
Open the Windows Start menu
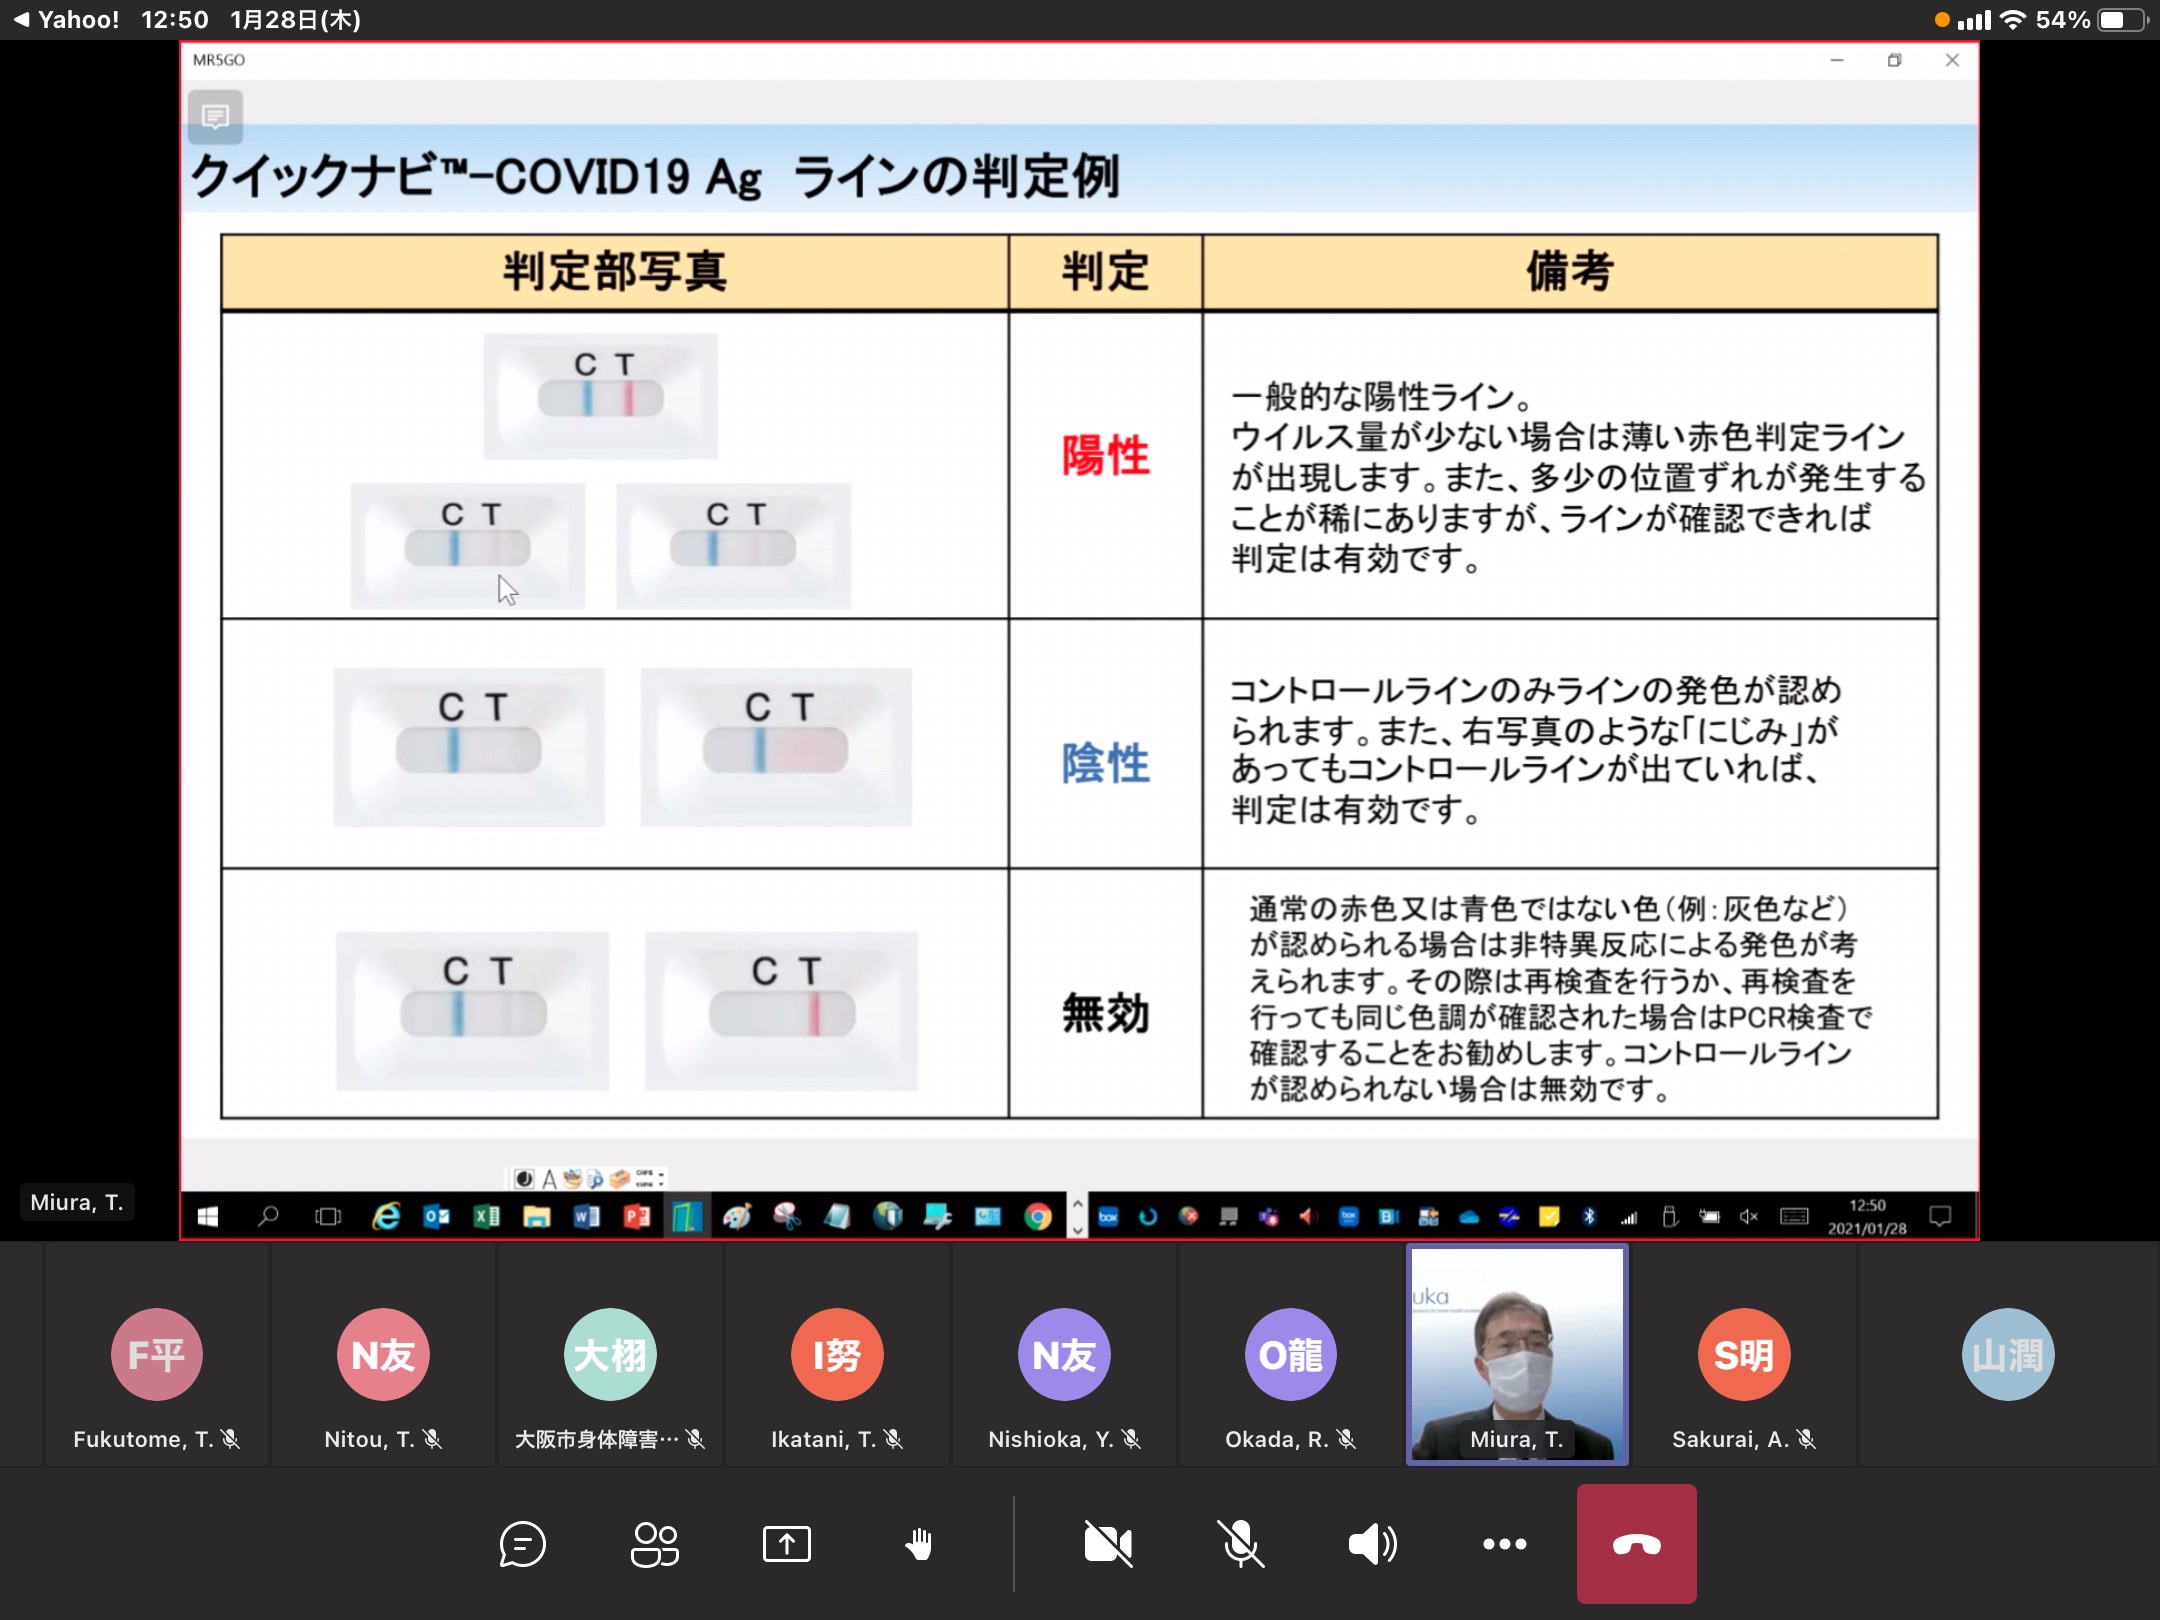208,1217
